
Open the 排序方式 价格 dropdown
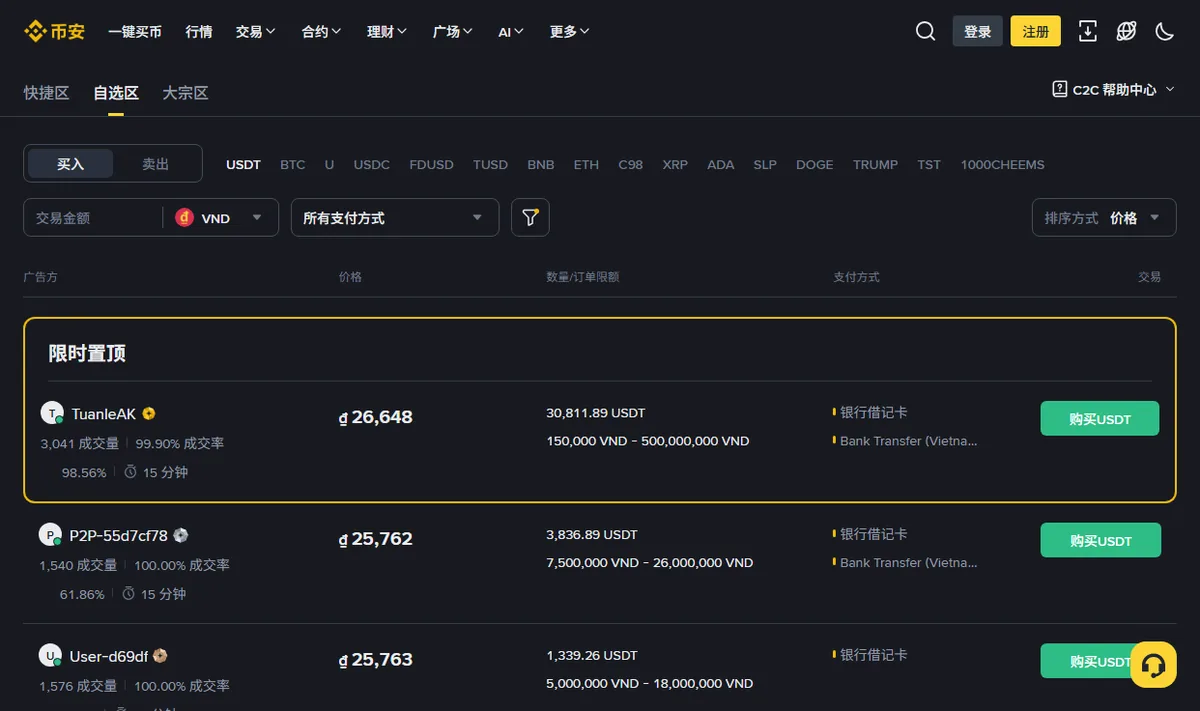click(1104, 217)
